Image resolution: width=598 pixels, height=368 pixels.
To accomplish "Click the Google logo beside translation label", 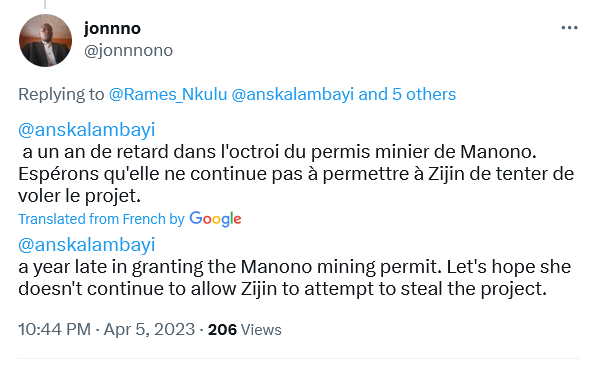I will click(x=215, y=219).
